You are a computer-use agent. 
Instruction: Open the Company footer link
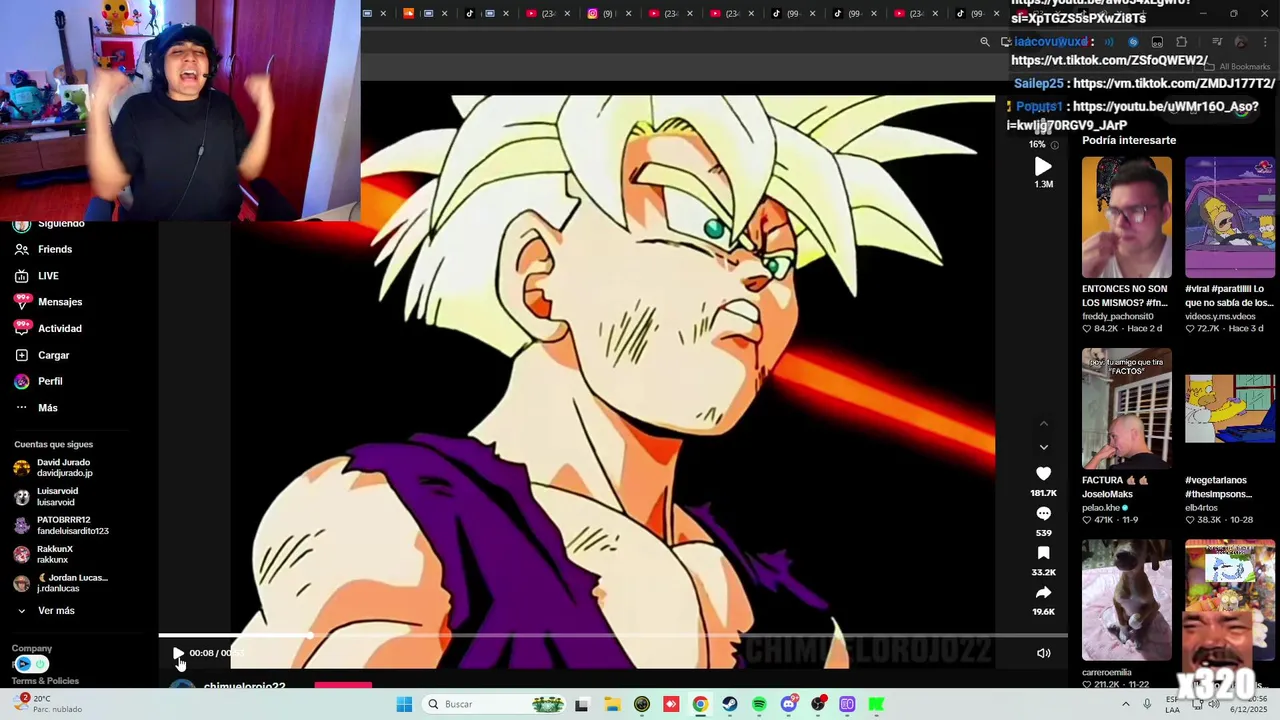point(32,648)
